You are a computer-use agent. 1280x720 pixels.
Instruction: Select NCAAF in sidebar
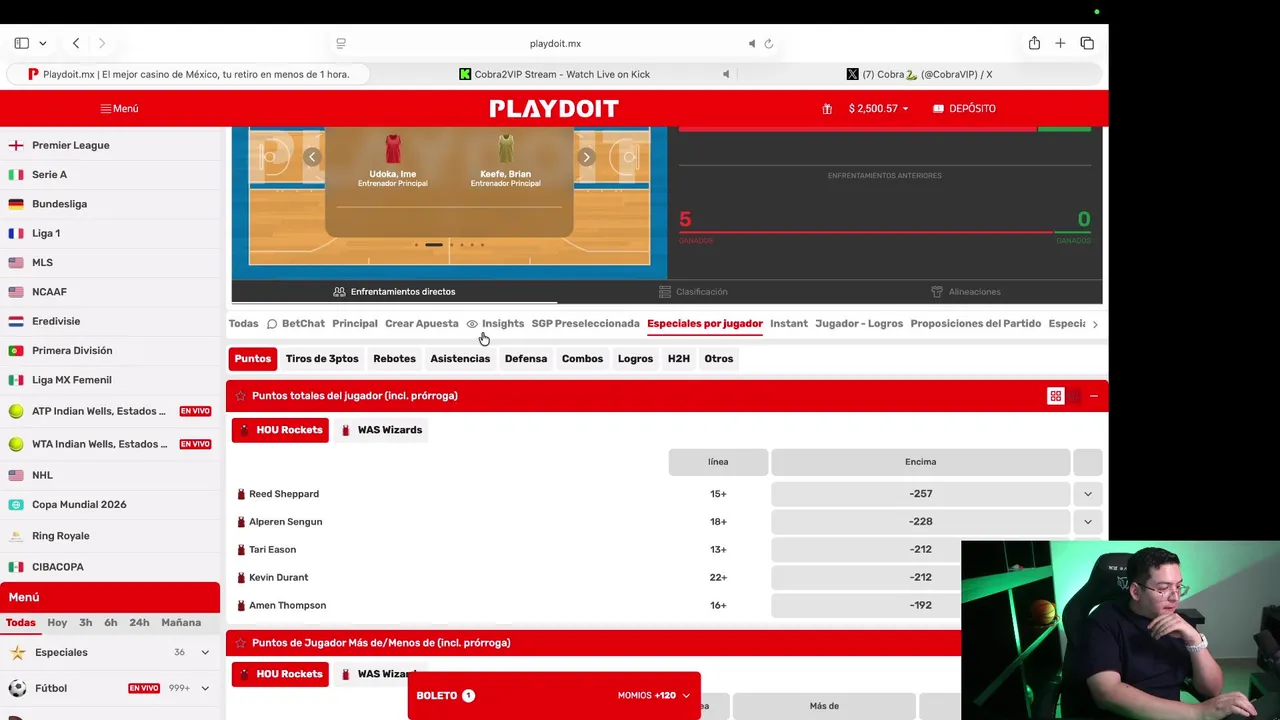110,292
